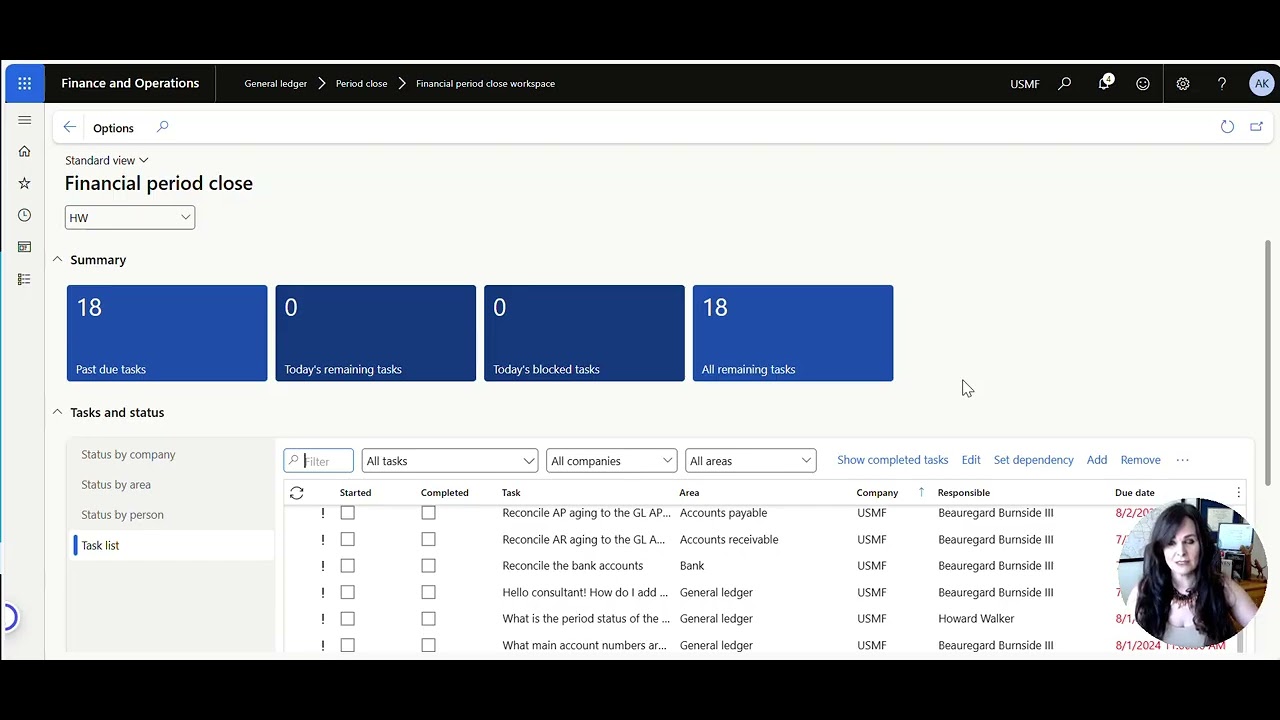Image resolution: width=1280 pixels, height=720 pixels.
Task: Click the Help question mark icon
Action: [1222, 84]
